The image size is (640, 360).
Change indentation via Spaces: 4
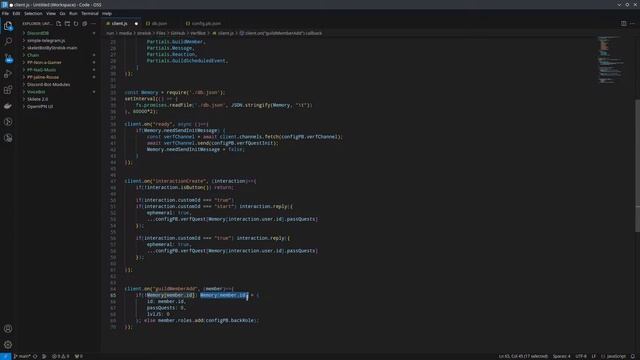pyautogui.click(x=562, y=356)
